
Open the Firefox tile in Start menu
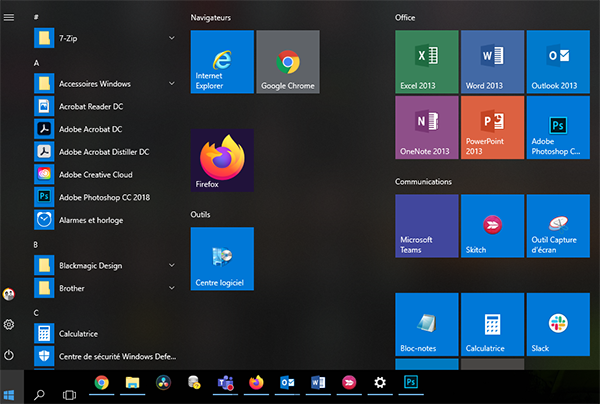[x=222, y=160]
